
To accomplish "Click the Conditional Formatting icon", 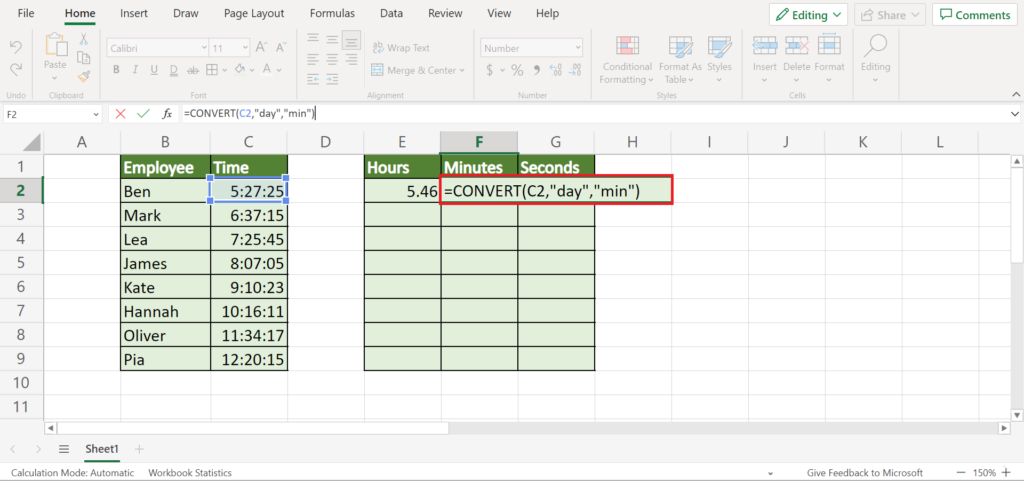I will pyautogui.click(x=627, y=46).
